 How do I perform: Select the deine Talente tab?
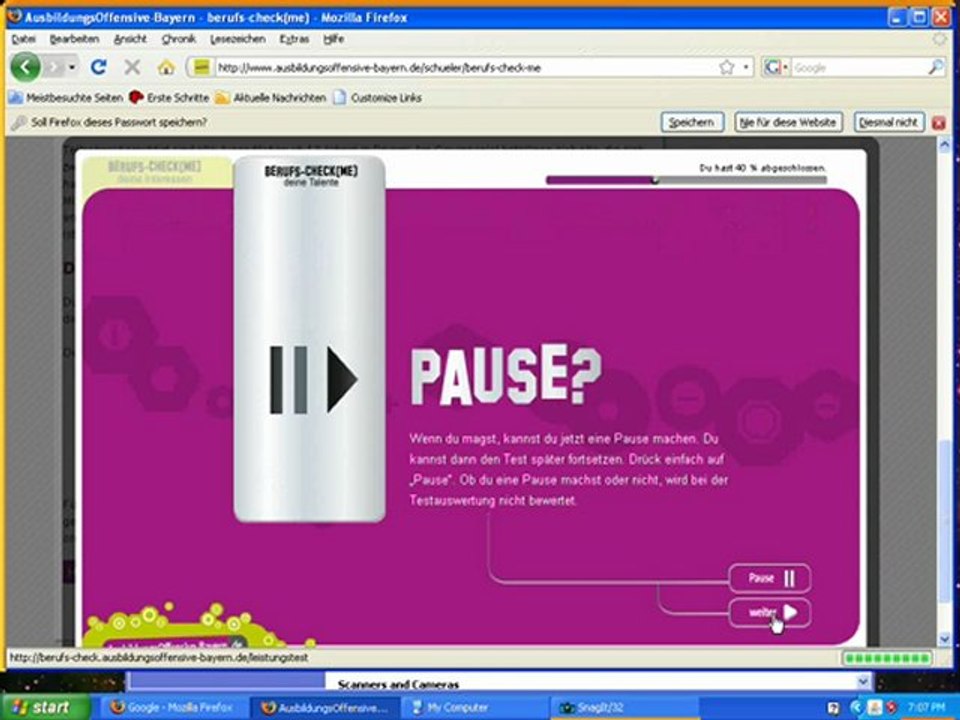pyautogui.click(x=310, y=175)
